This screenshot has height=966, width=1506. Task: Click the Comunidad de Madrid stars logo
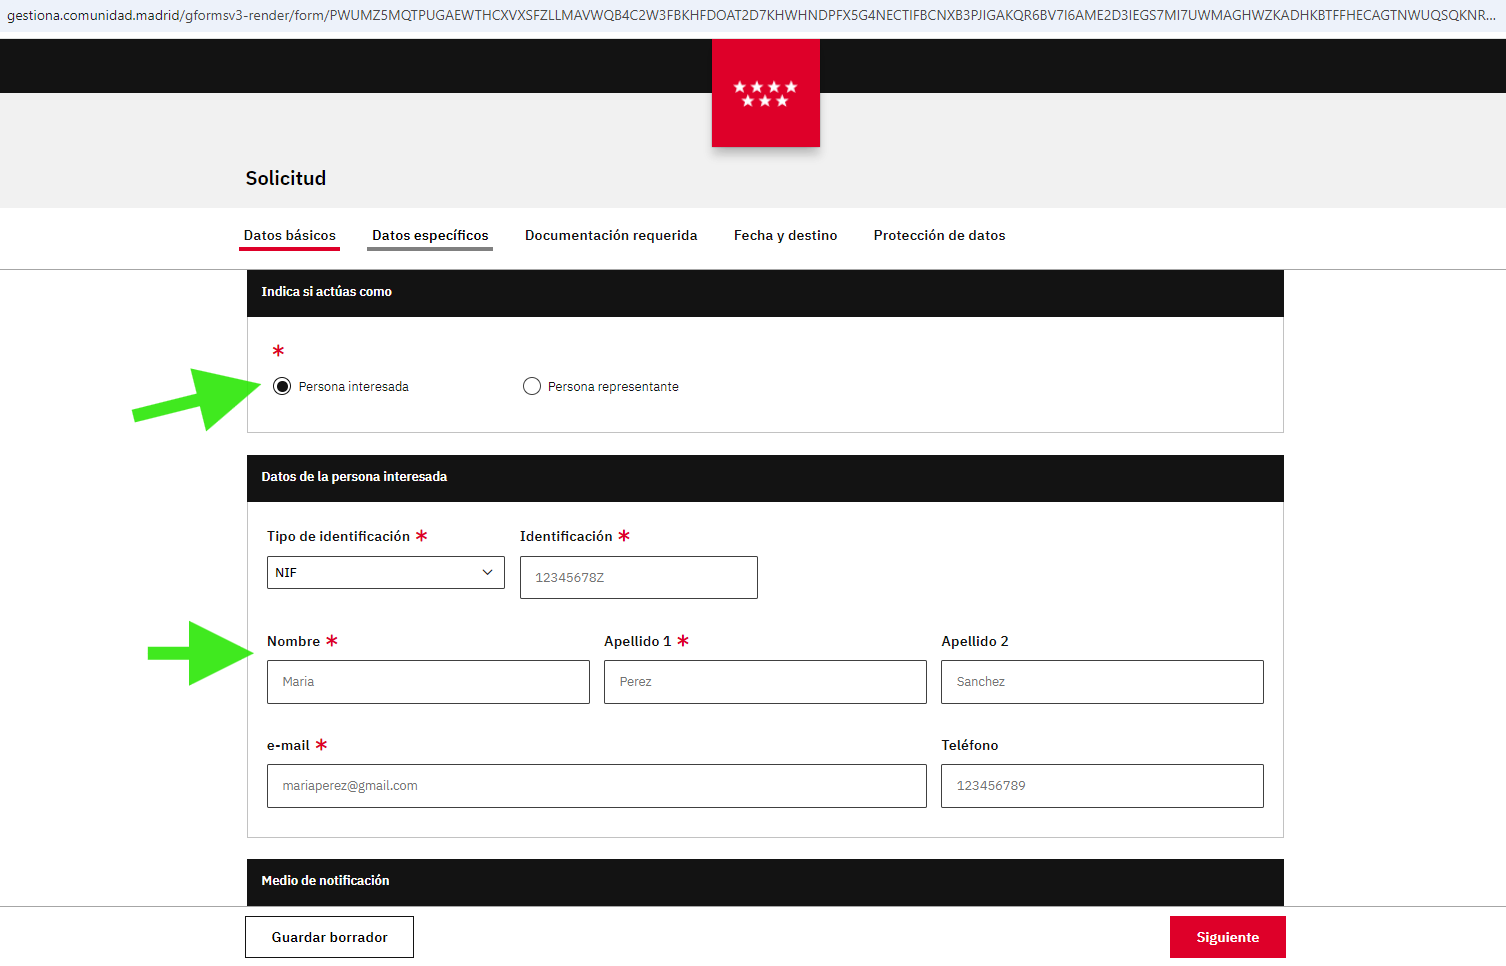click(x=765, y=94)
